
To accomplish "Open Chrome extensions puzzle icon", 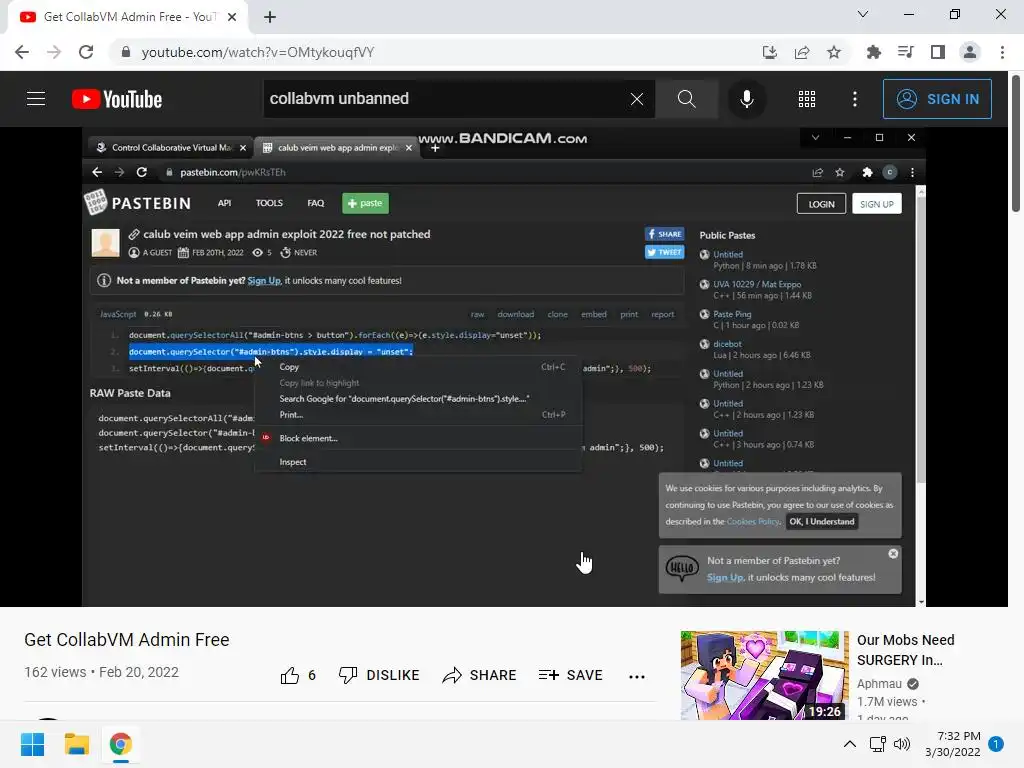I will [x=874, y=52].
